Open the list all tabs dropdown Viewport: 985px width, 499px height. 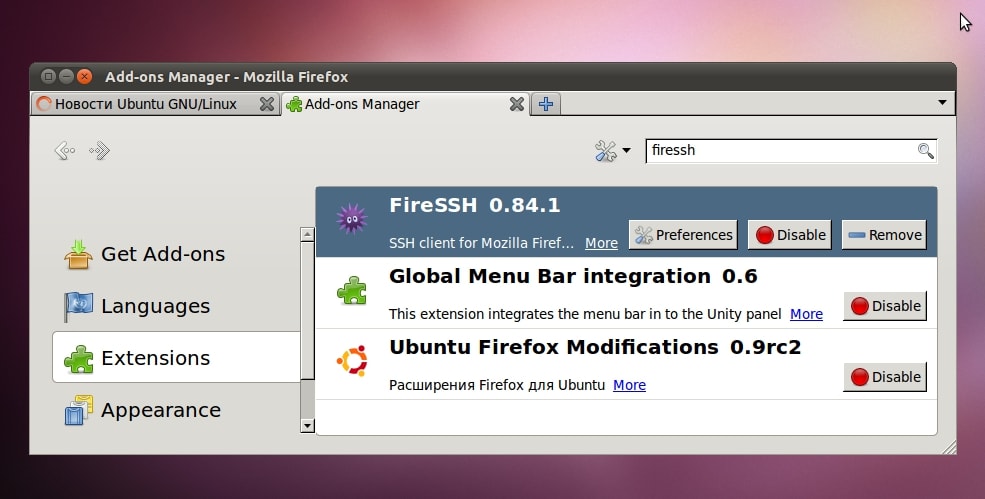coord(942,103)
